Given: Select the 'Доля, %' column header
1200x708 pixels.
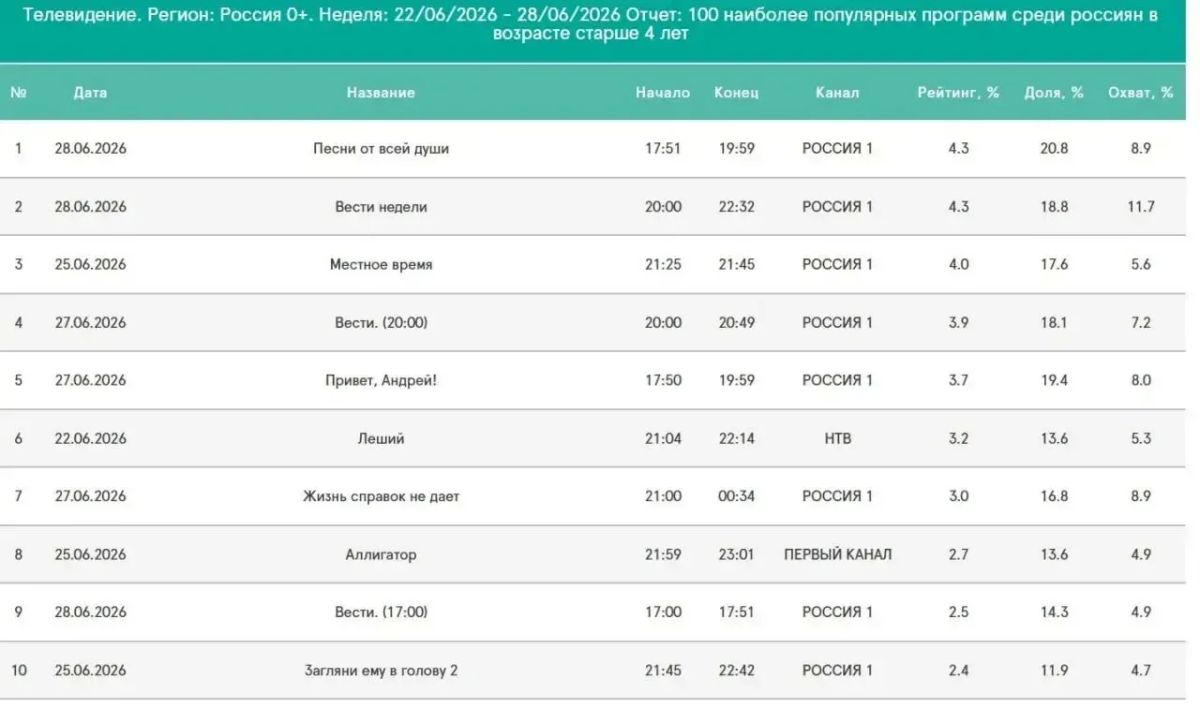Looking at the screenshot, I should [1054, 92].
